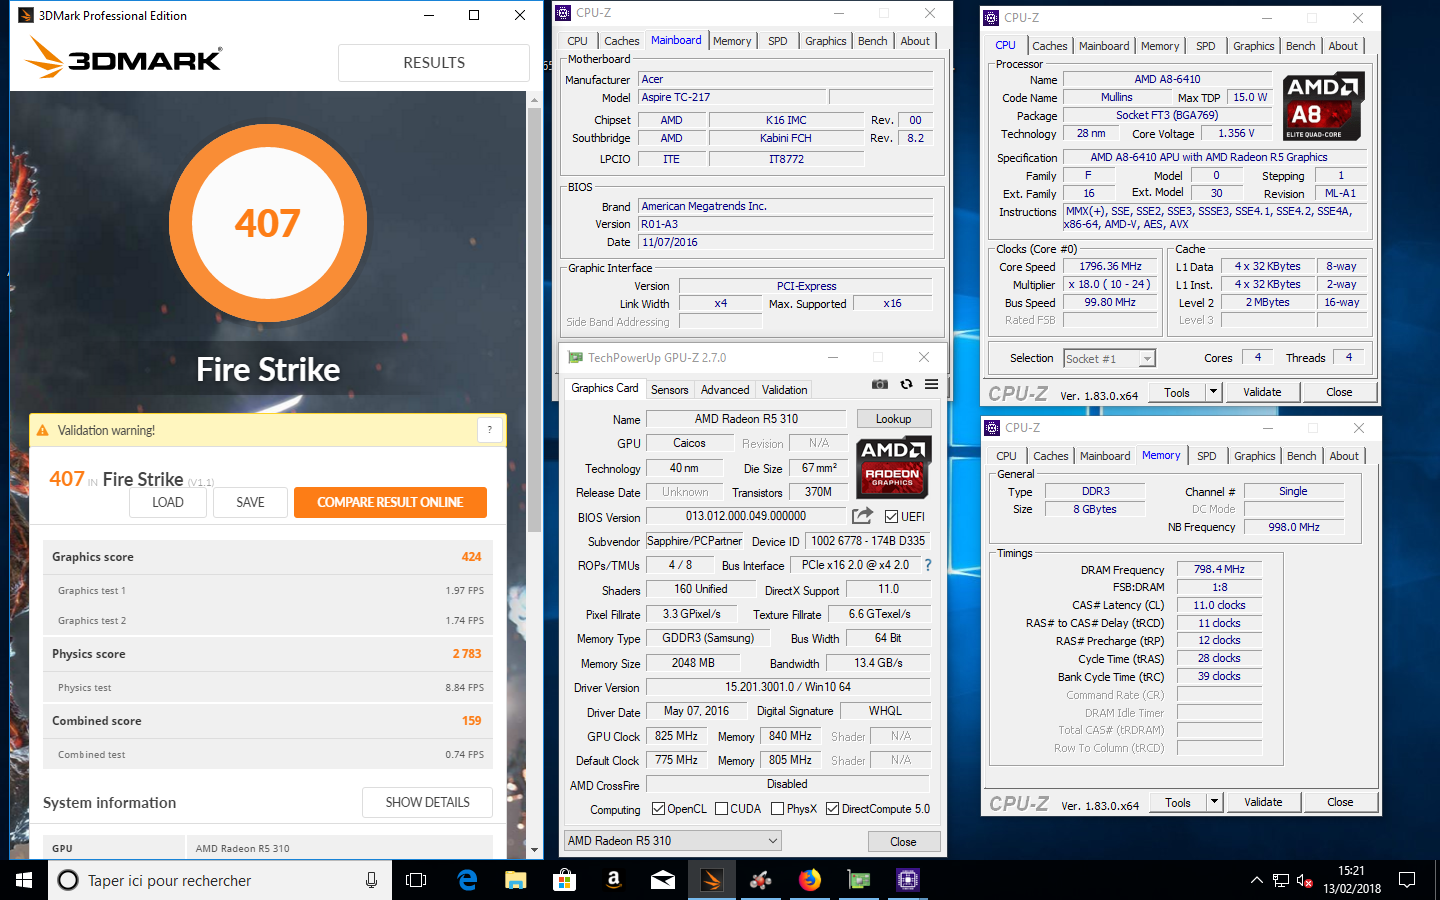Select Graphics tab in the CPU-Z Mainboard window

(826, 41)
